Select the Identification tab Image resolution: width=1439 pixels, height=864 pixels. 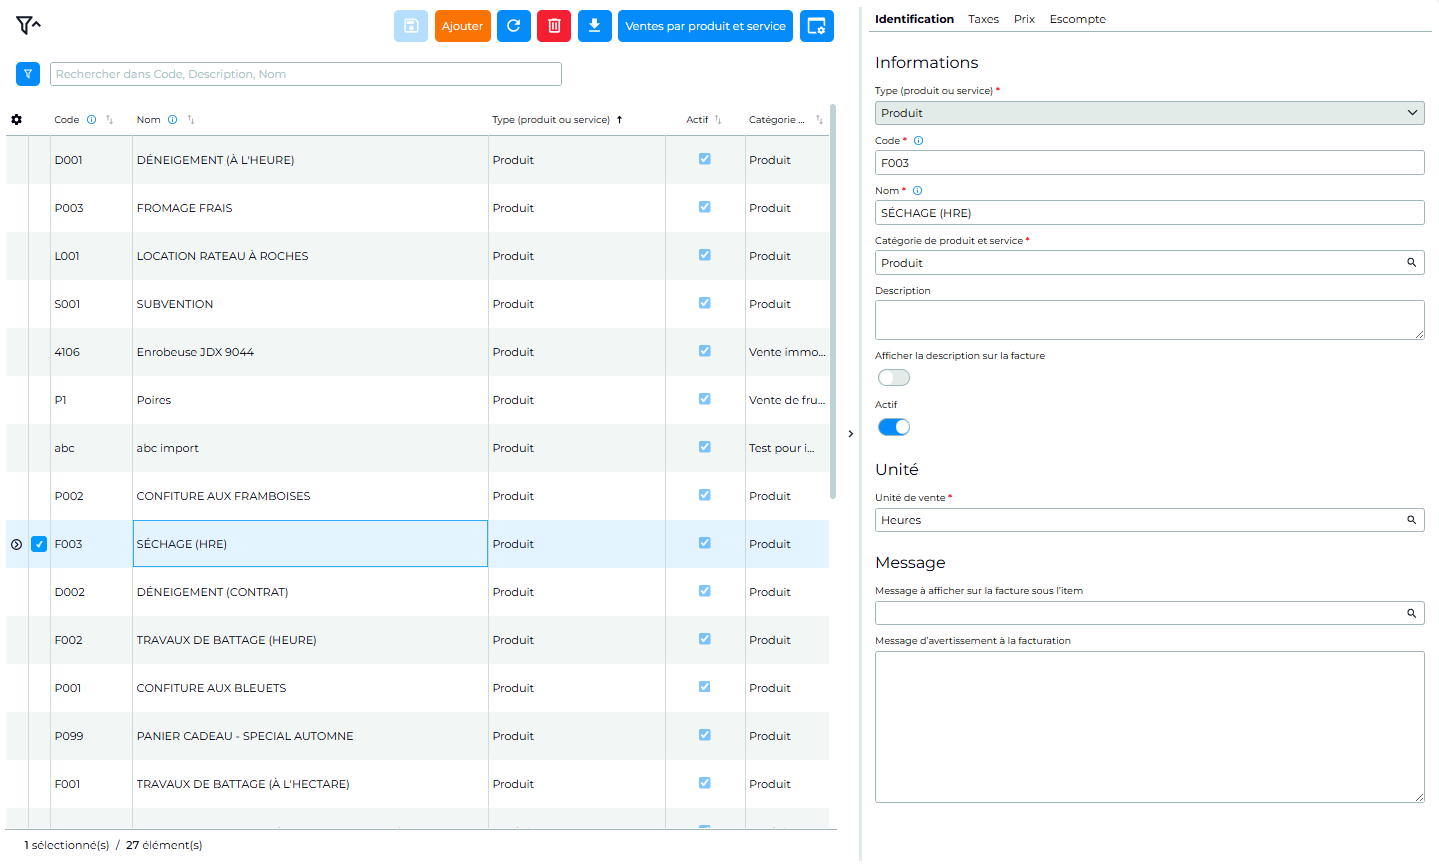914,19
